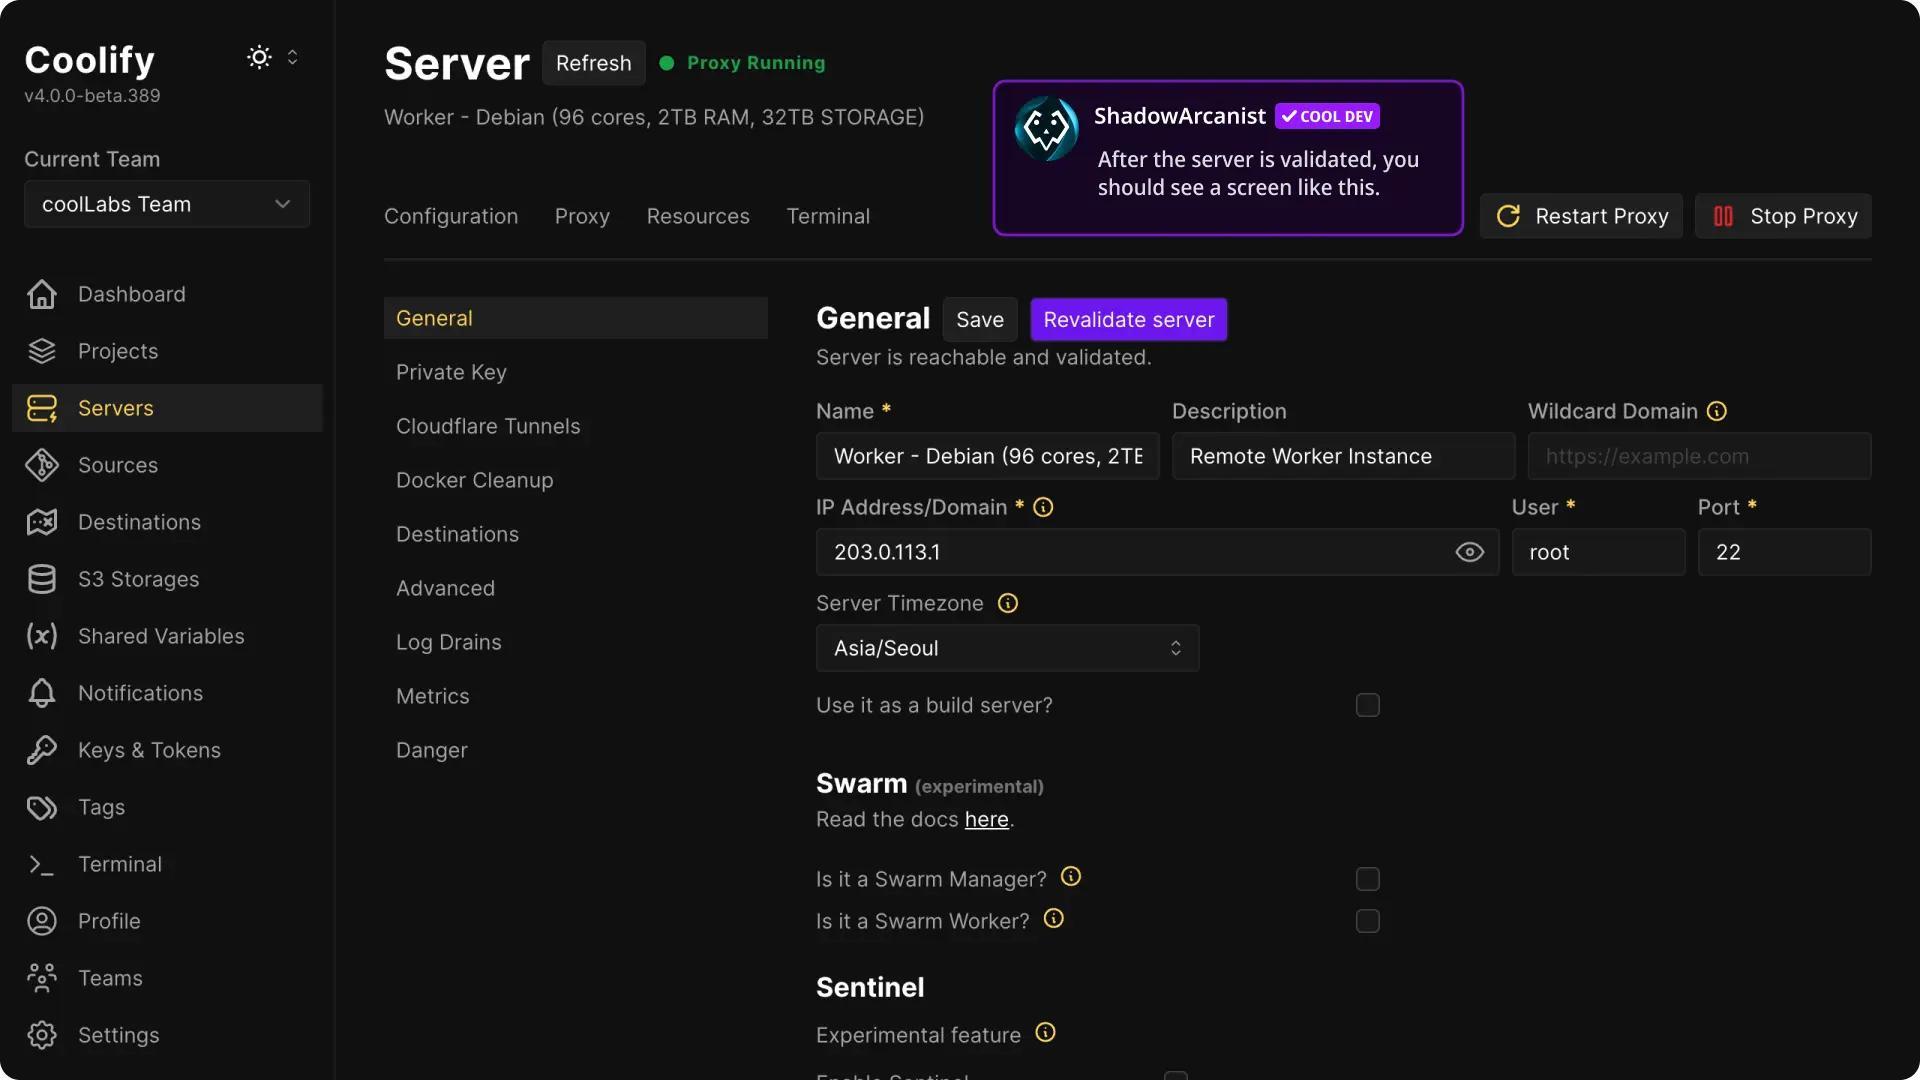Click the Revalidate server button
1920x1080 pixels.
coord(1128,320)
